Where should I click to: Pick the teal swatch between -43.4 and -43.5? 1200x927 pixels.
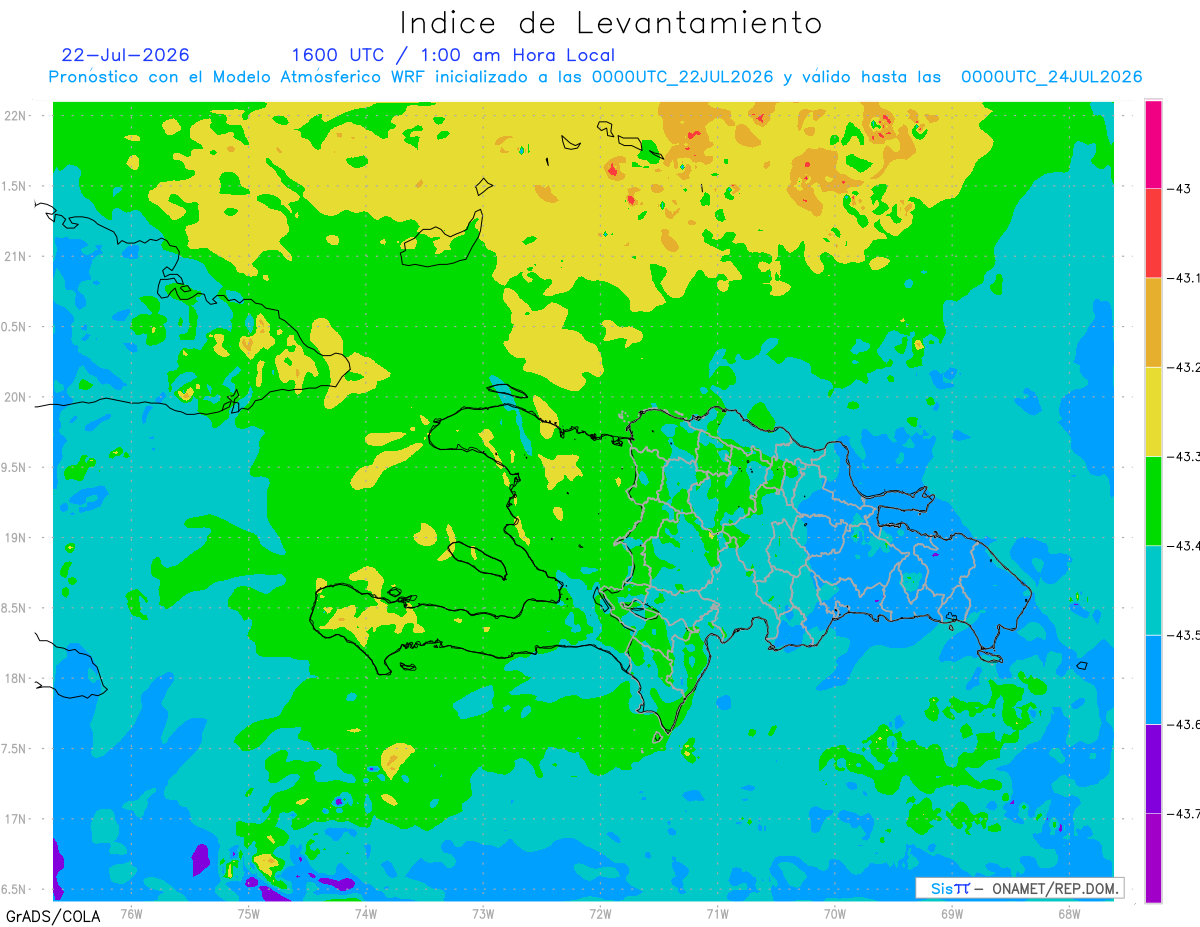[x=1153, y=590]
